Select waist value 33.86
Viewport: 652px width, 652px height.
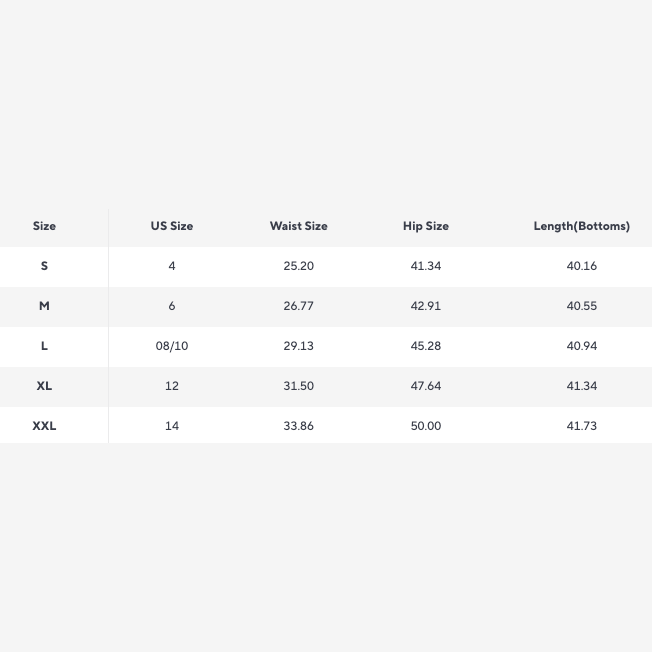pyautogui.click(x=299, y=426)
